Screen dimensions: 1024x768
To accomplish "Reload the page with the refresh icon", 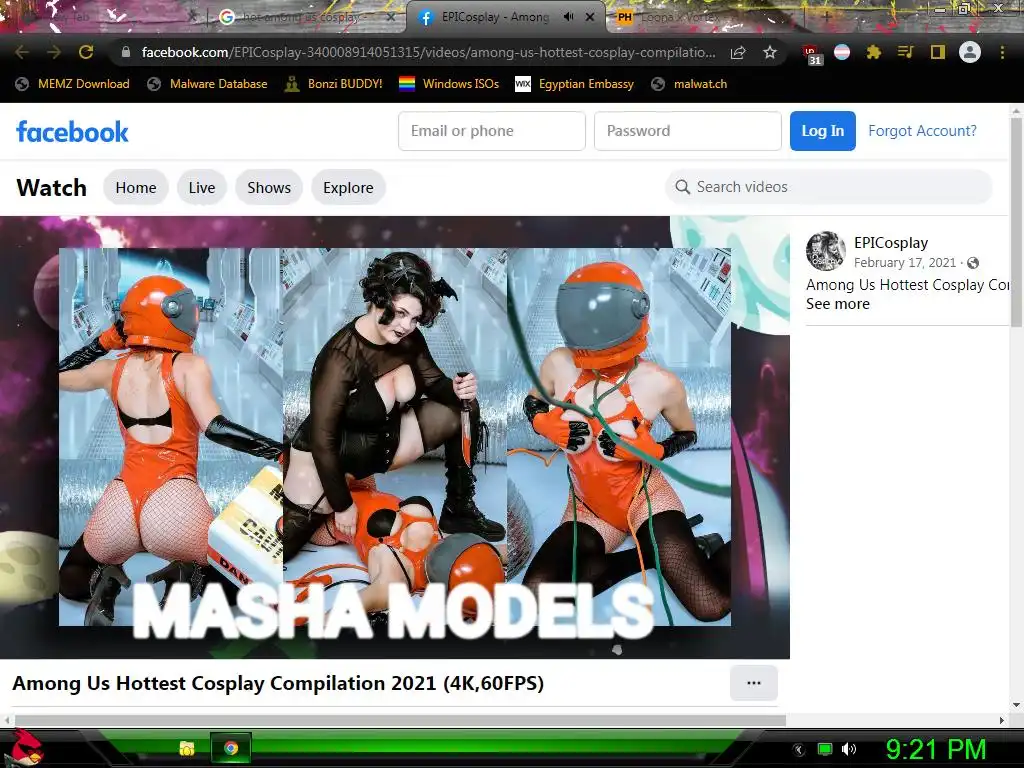I will click(86, 52).
